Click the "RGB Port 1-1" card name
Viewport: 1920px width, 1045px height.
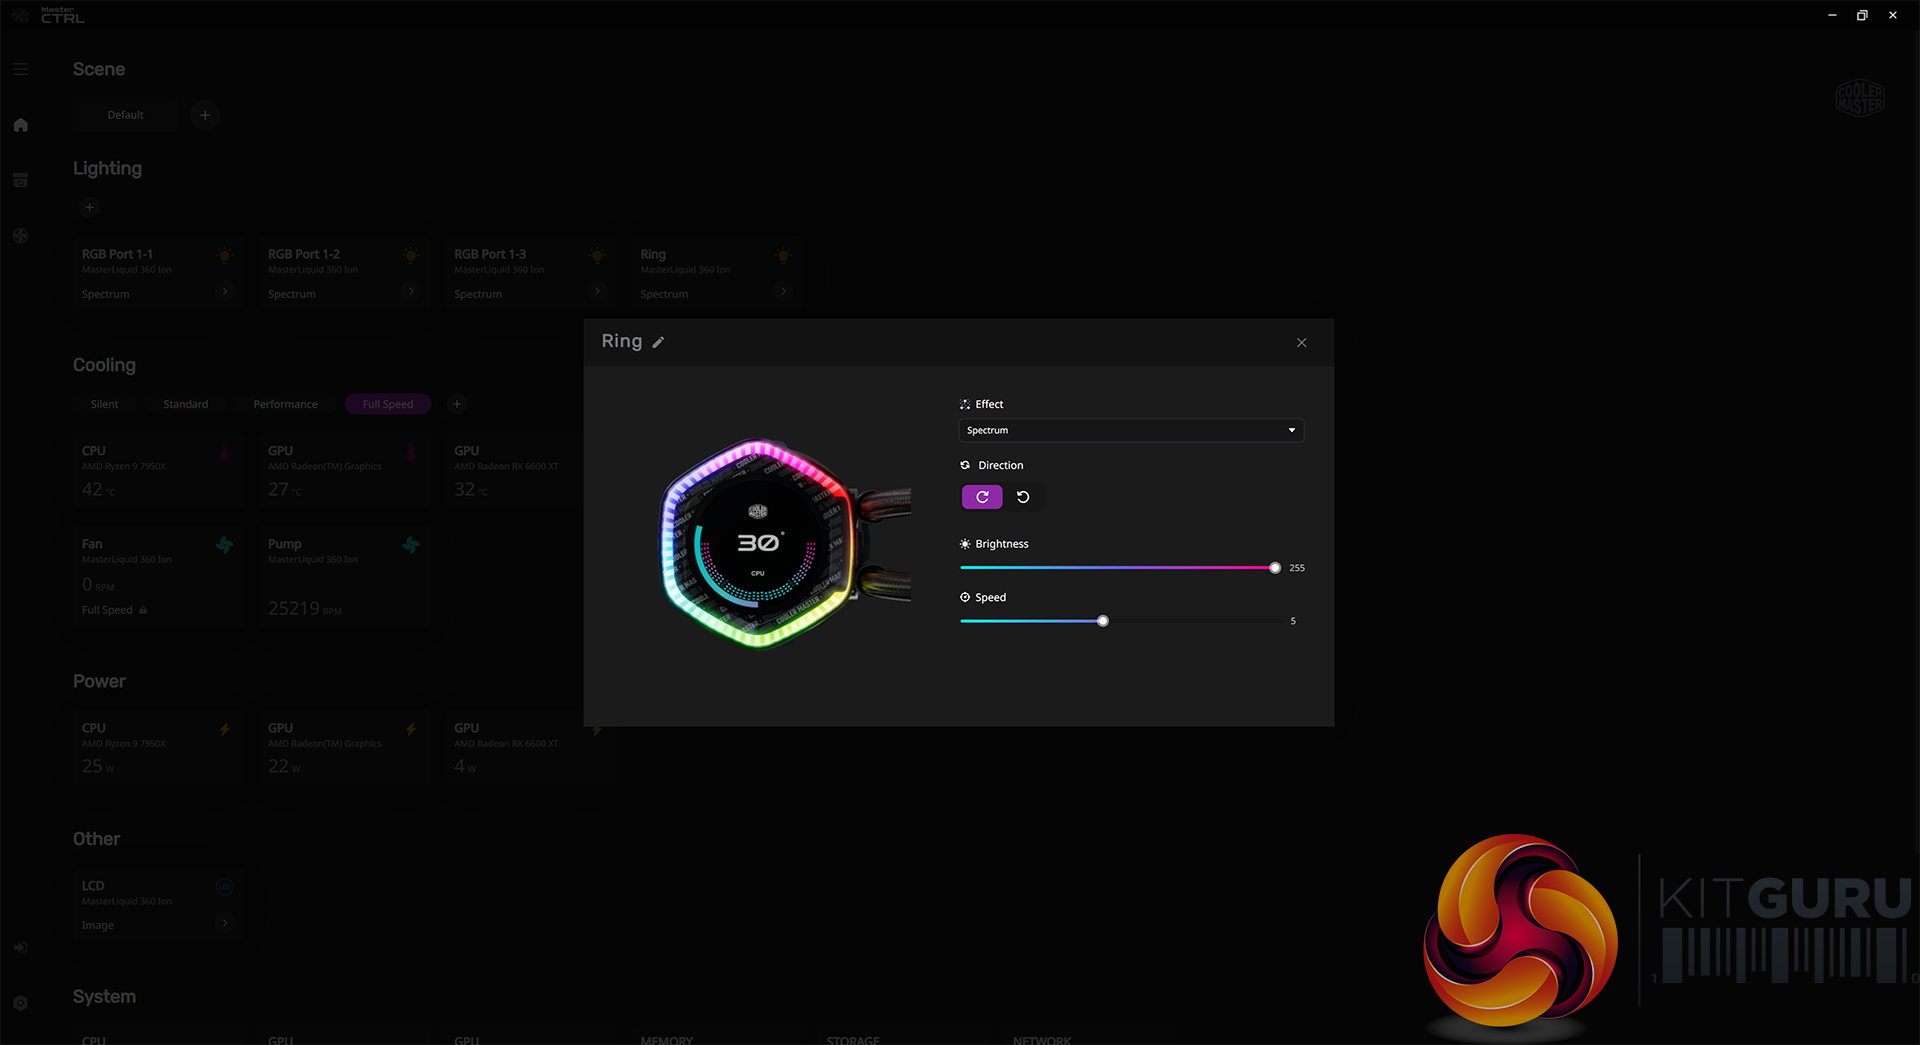tap(117, 254)
